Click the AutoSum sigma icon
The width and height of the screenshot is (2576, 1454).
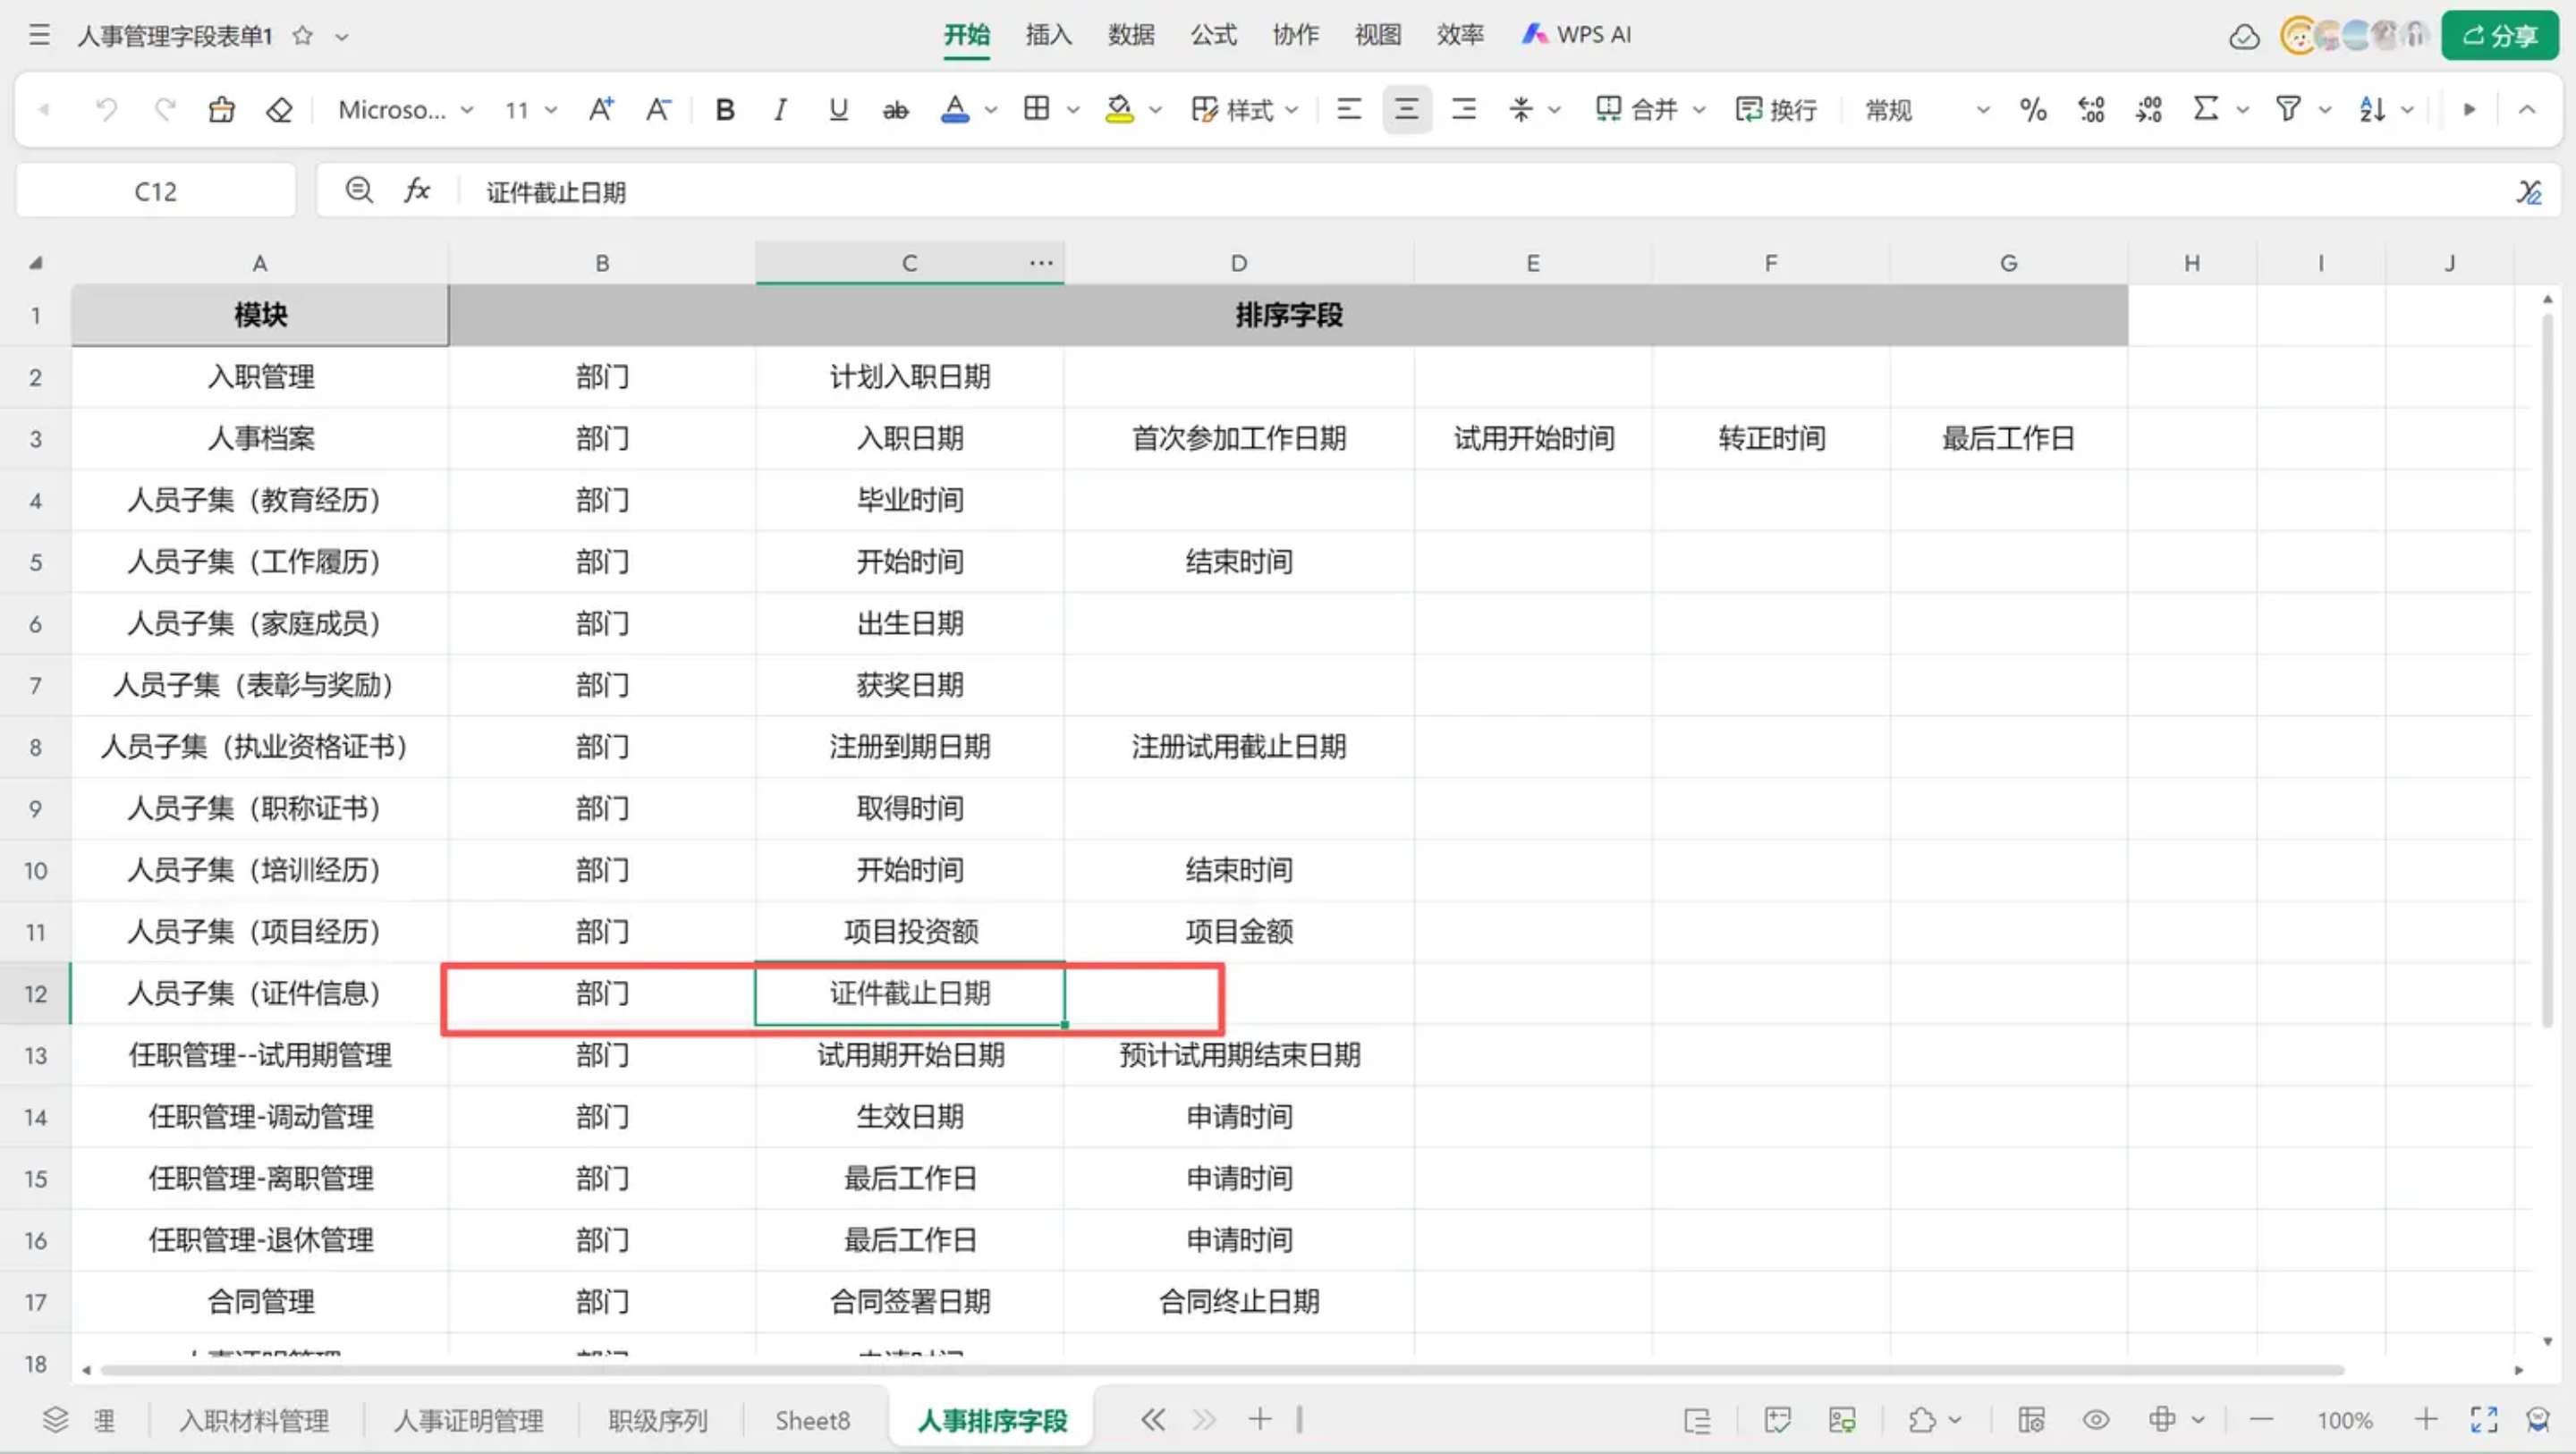[x=2205, y=109]
